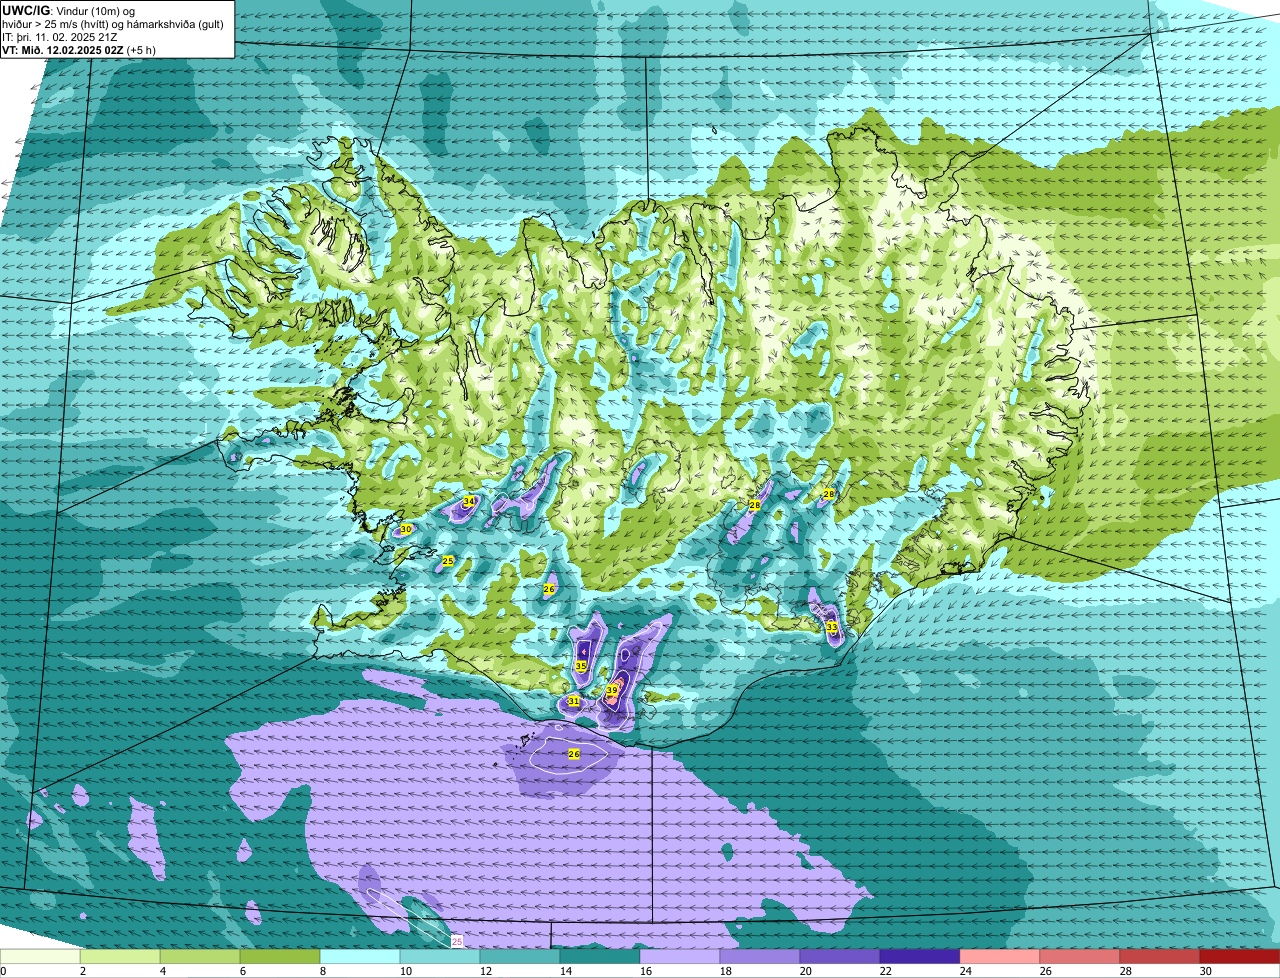Screen dimensions: 1280x978
Task: Click the white 25 contour label near the legend
Action: coord(457,941)
